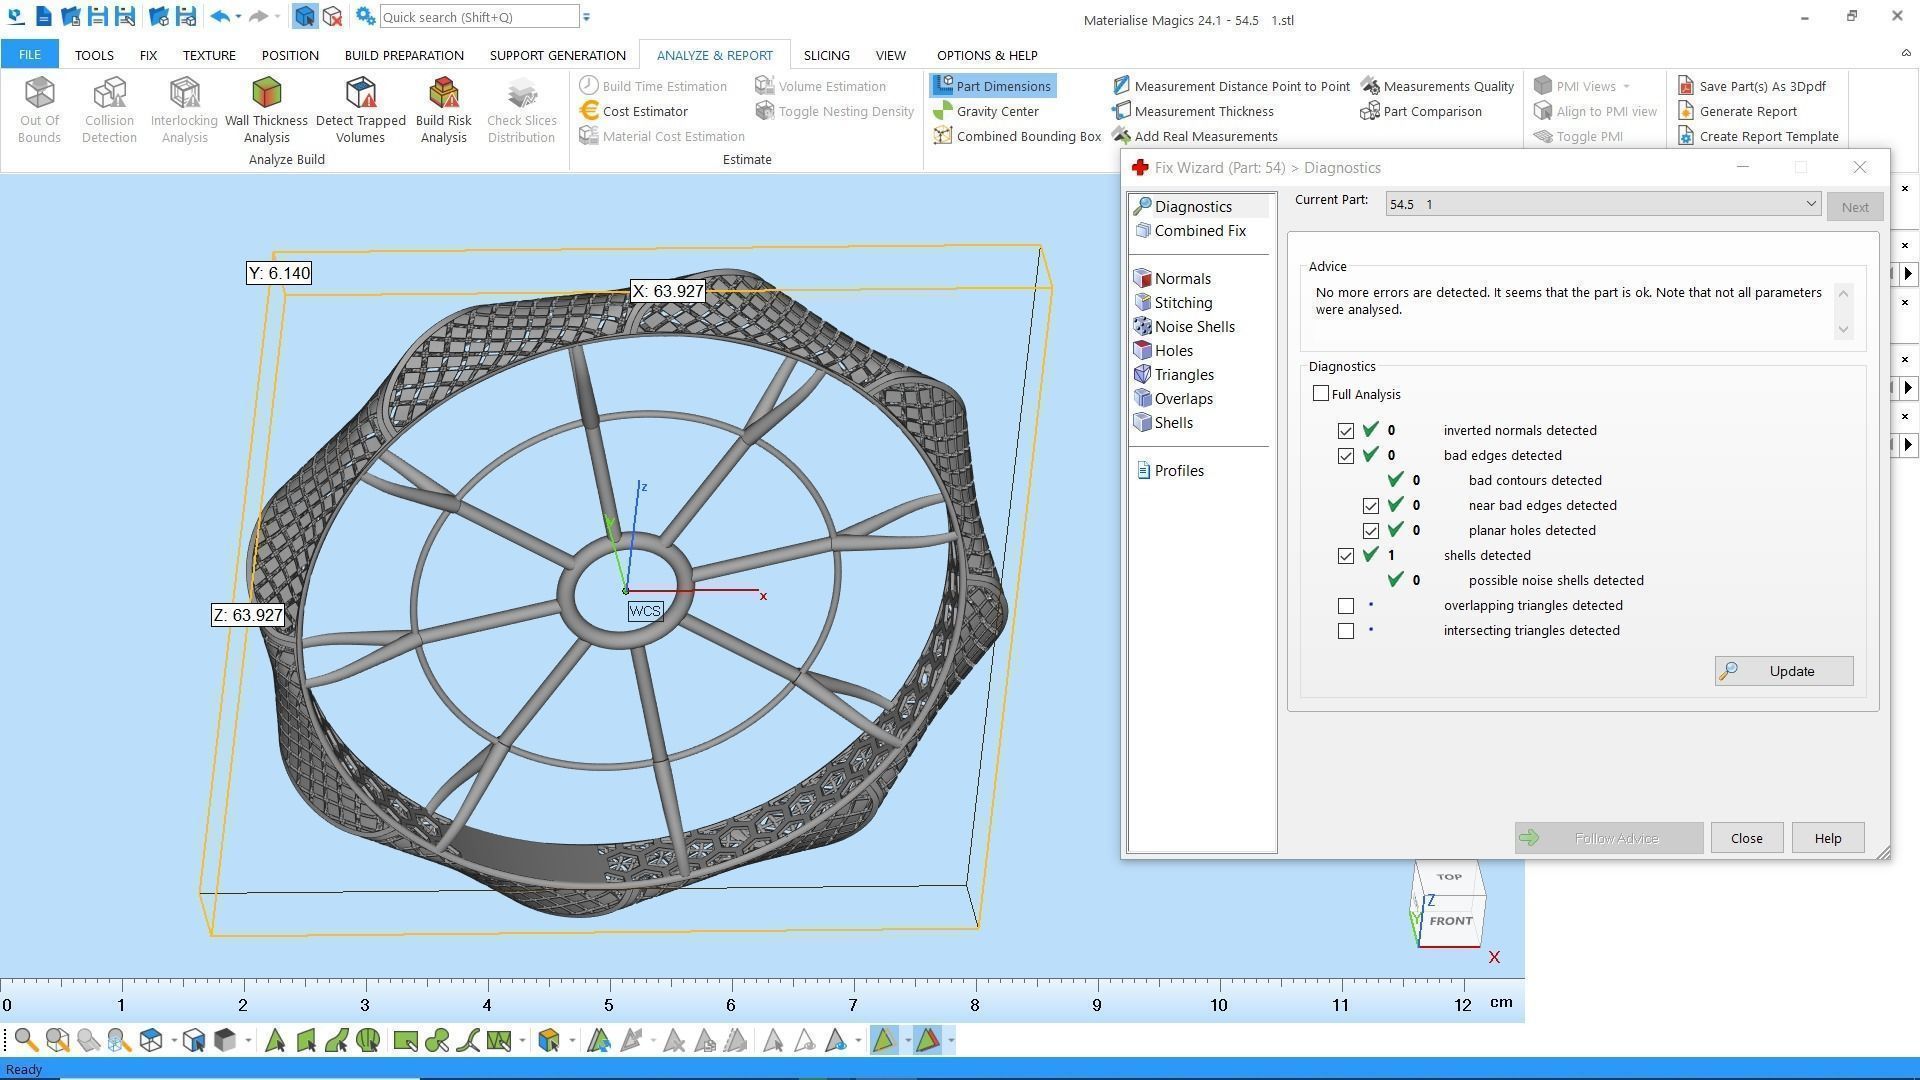Open the undo history dropdown arrow
The image size is (1920, 1080).
pos(238,17)
